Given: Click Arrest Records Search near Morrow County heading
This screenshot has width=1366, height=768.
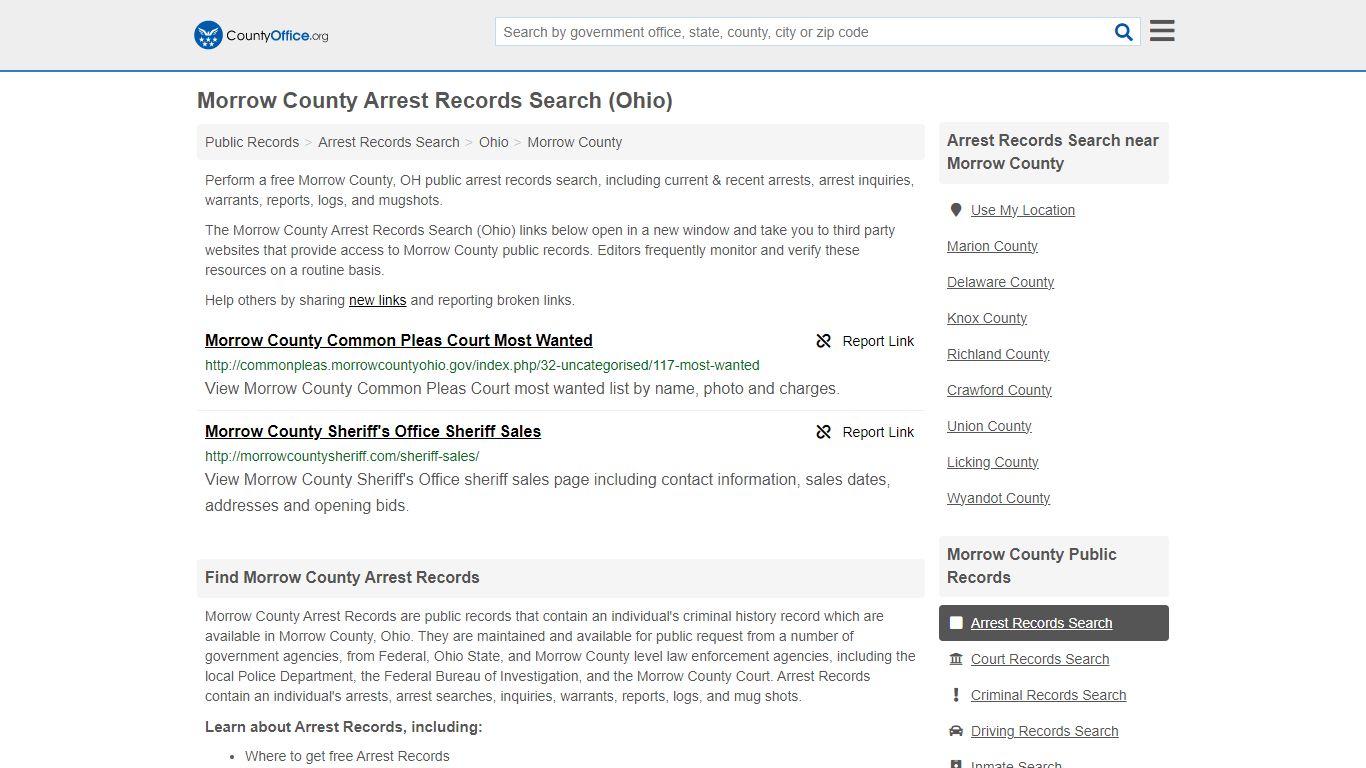Looking at the screenshot, I should pyautogui.click(x=1053, y=152).
